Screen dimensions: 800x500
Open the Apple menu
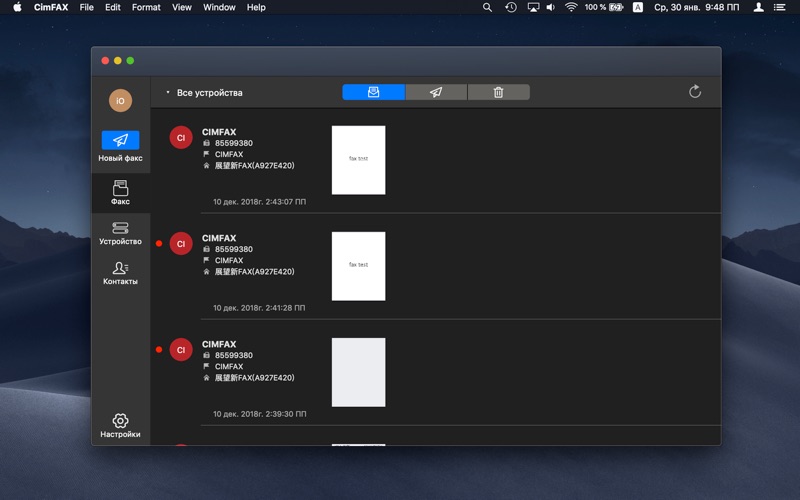17,7
